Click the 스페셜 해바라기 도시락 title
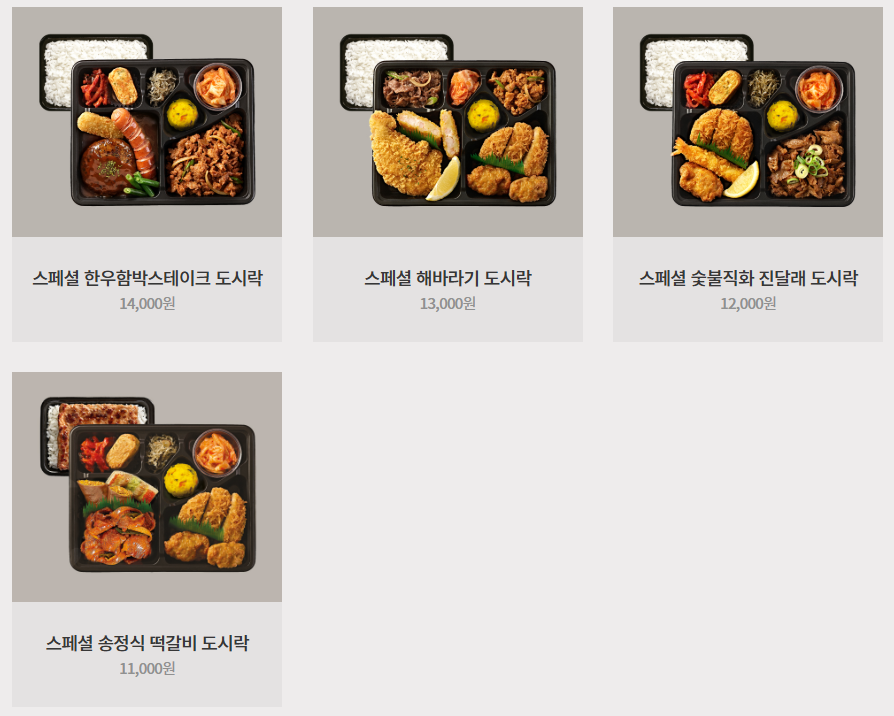 pos(448,278)
